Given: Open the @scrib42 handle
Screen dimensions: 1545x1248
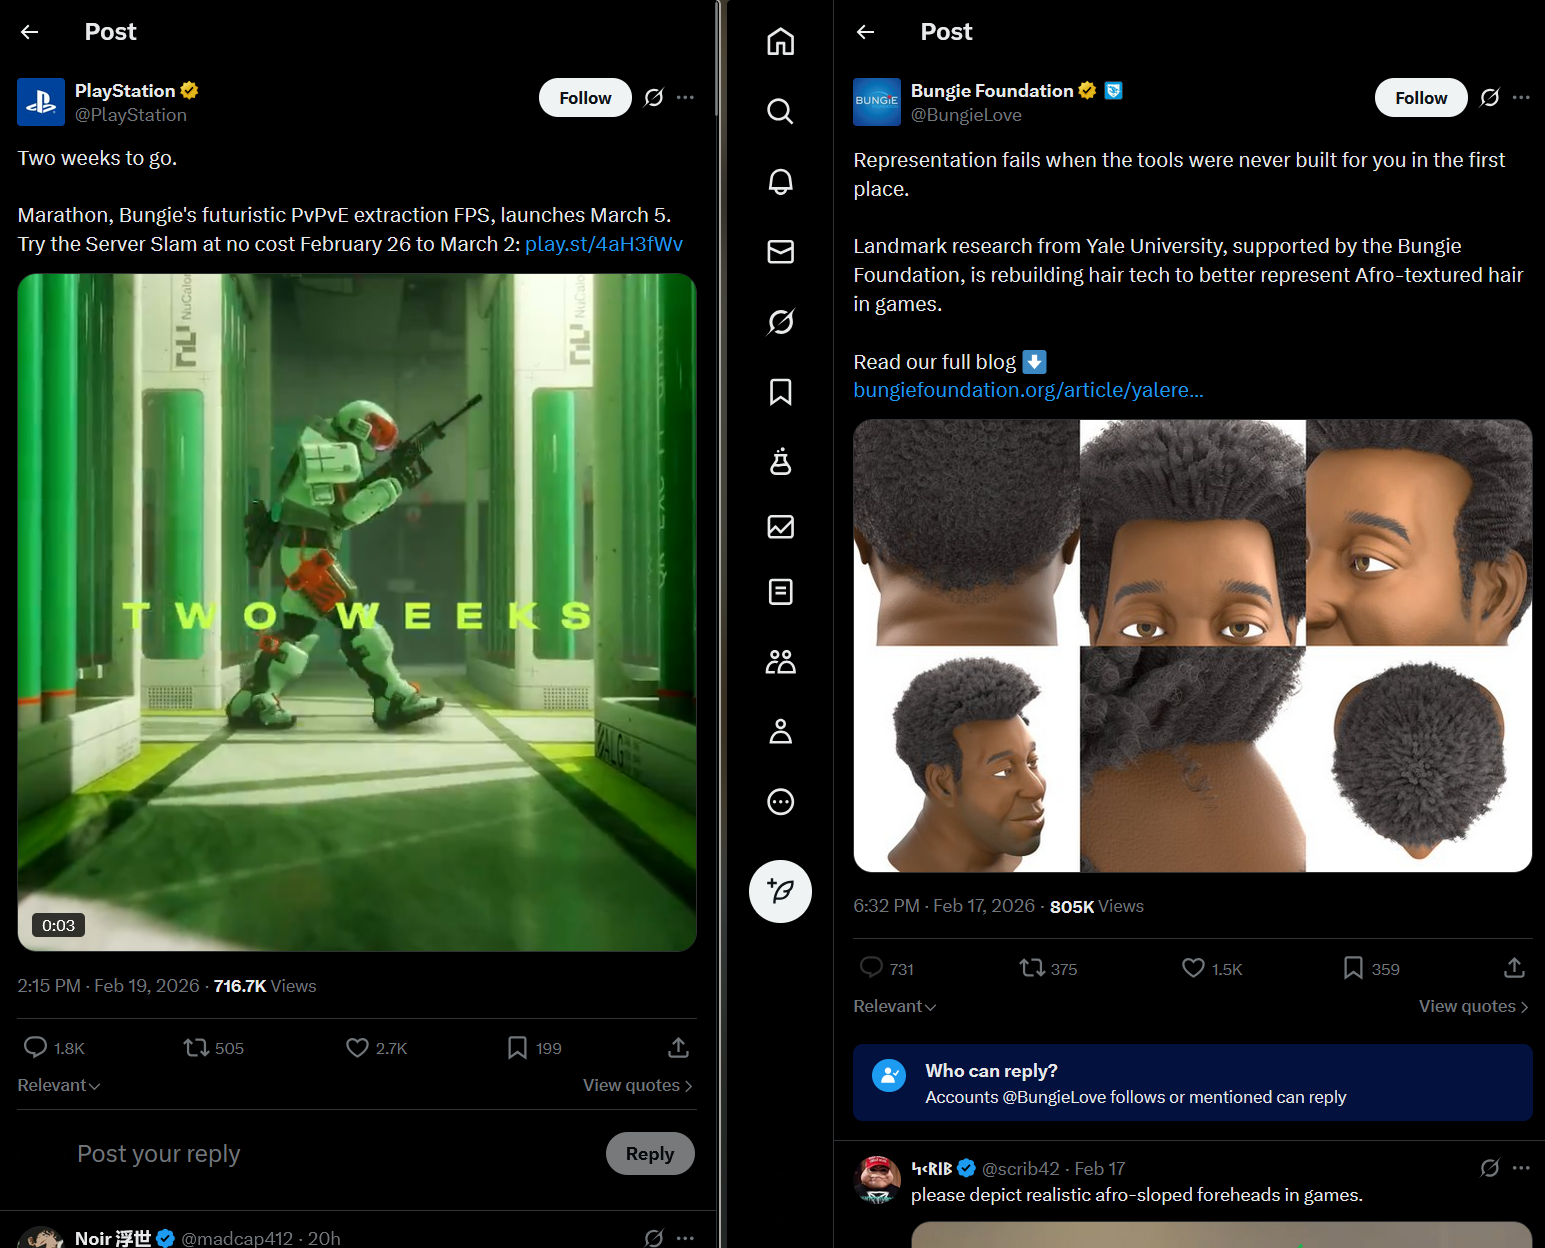Looking at the screenshot, I should (1021, 1168).
